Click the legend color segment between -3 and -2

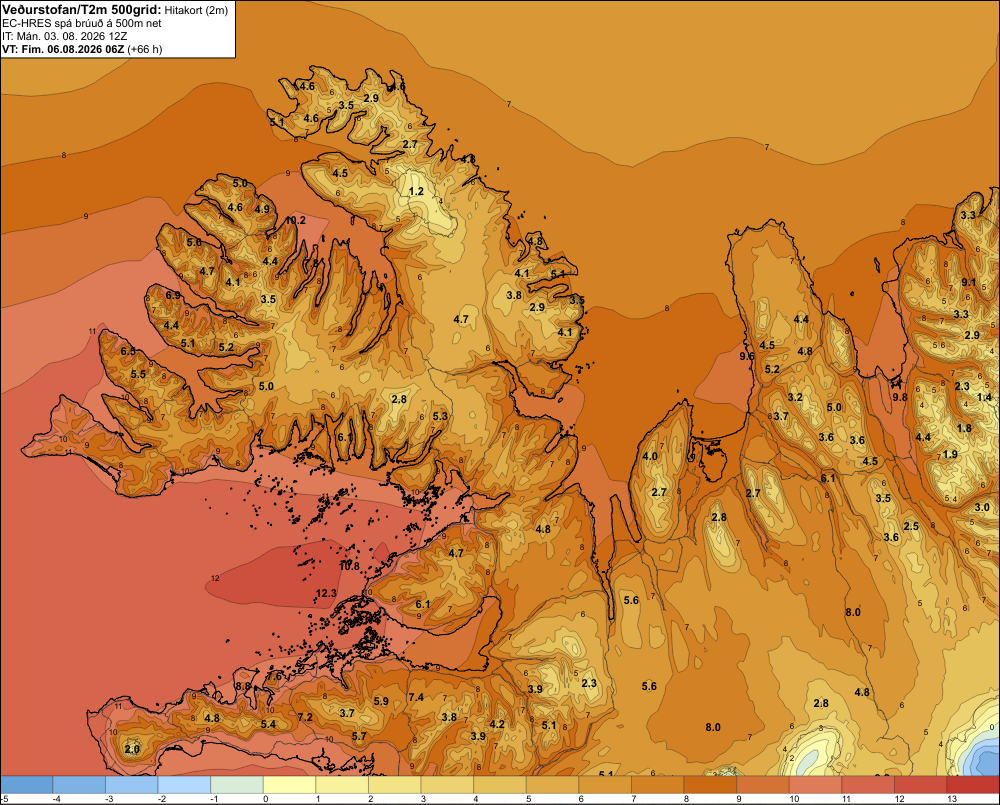132,785
